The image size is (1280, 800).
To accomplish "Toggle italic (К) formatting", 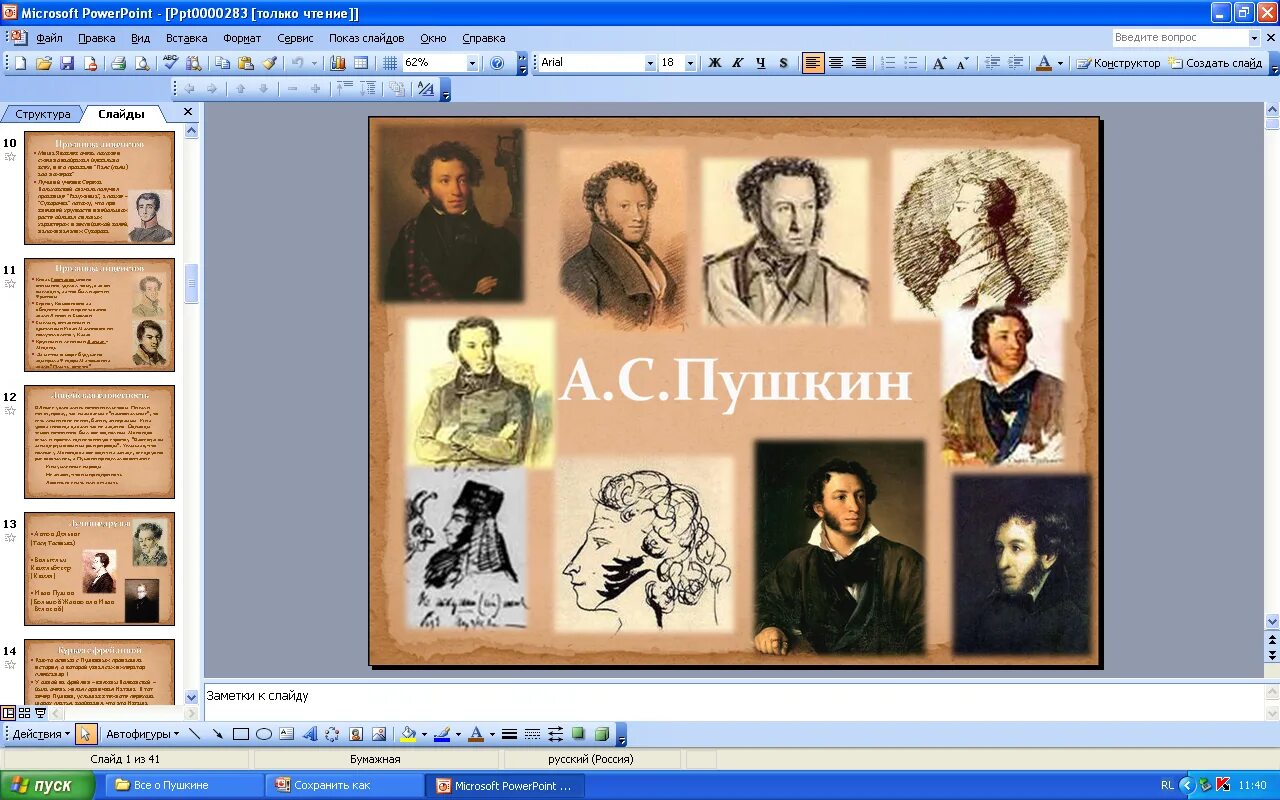I will click(738, 63).
